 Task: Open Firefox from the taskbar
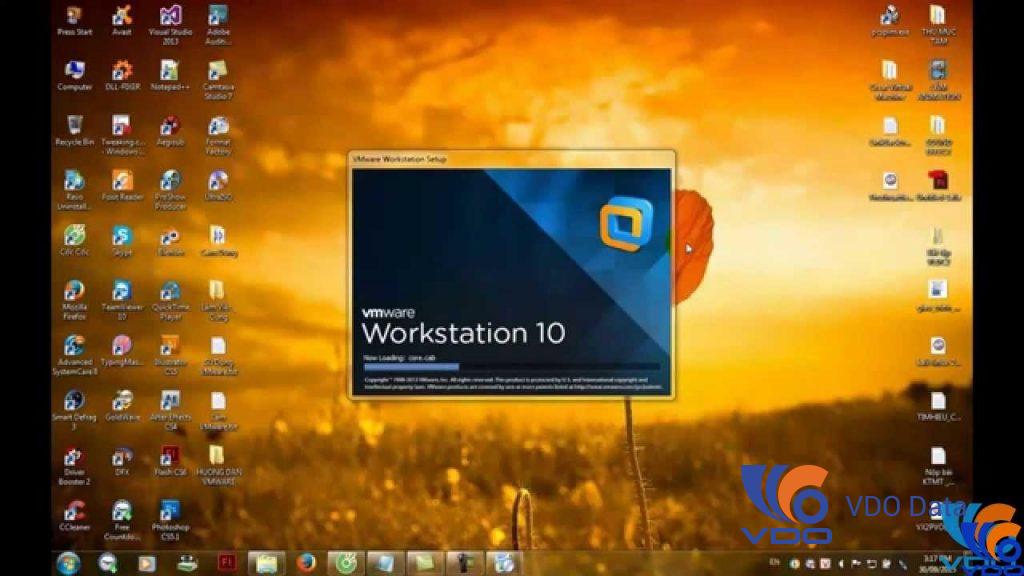tap(305, 562)
